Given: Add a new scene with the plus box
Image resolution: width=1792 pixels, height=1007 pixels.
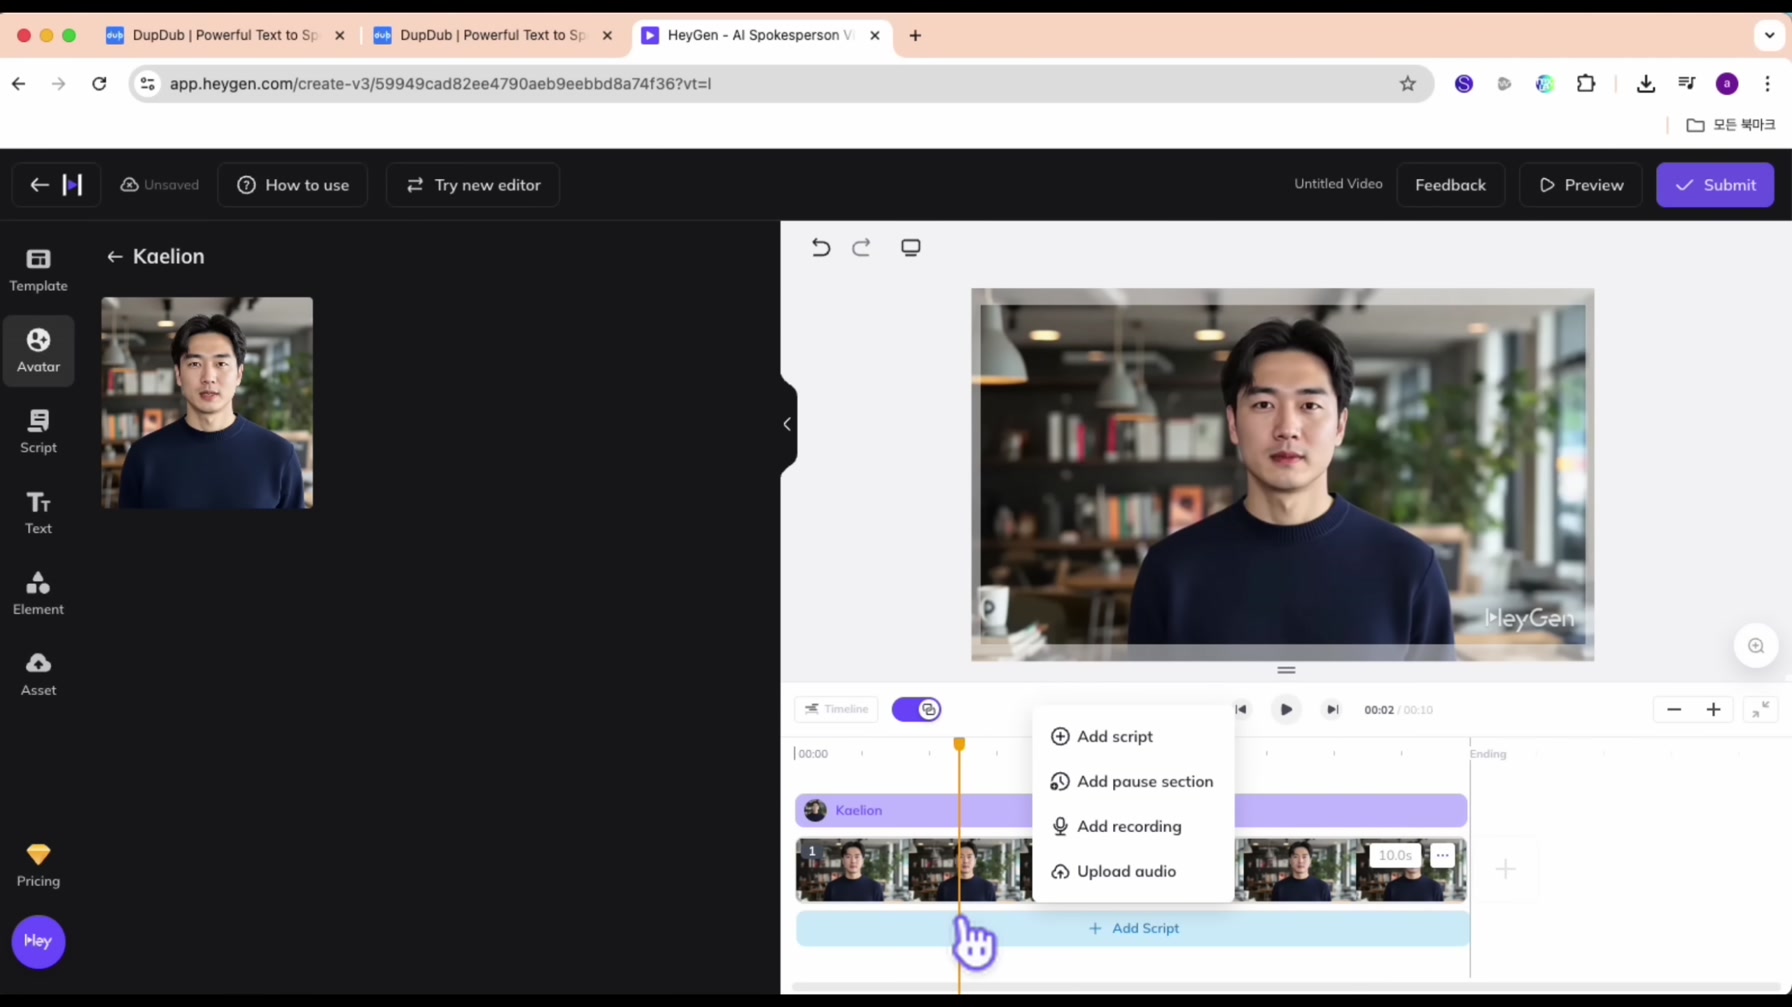Looking at the screenshot, I should click(x=1506, y=869).
